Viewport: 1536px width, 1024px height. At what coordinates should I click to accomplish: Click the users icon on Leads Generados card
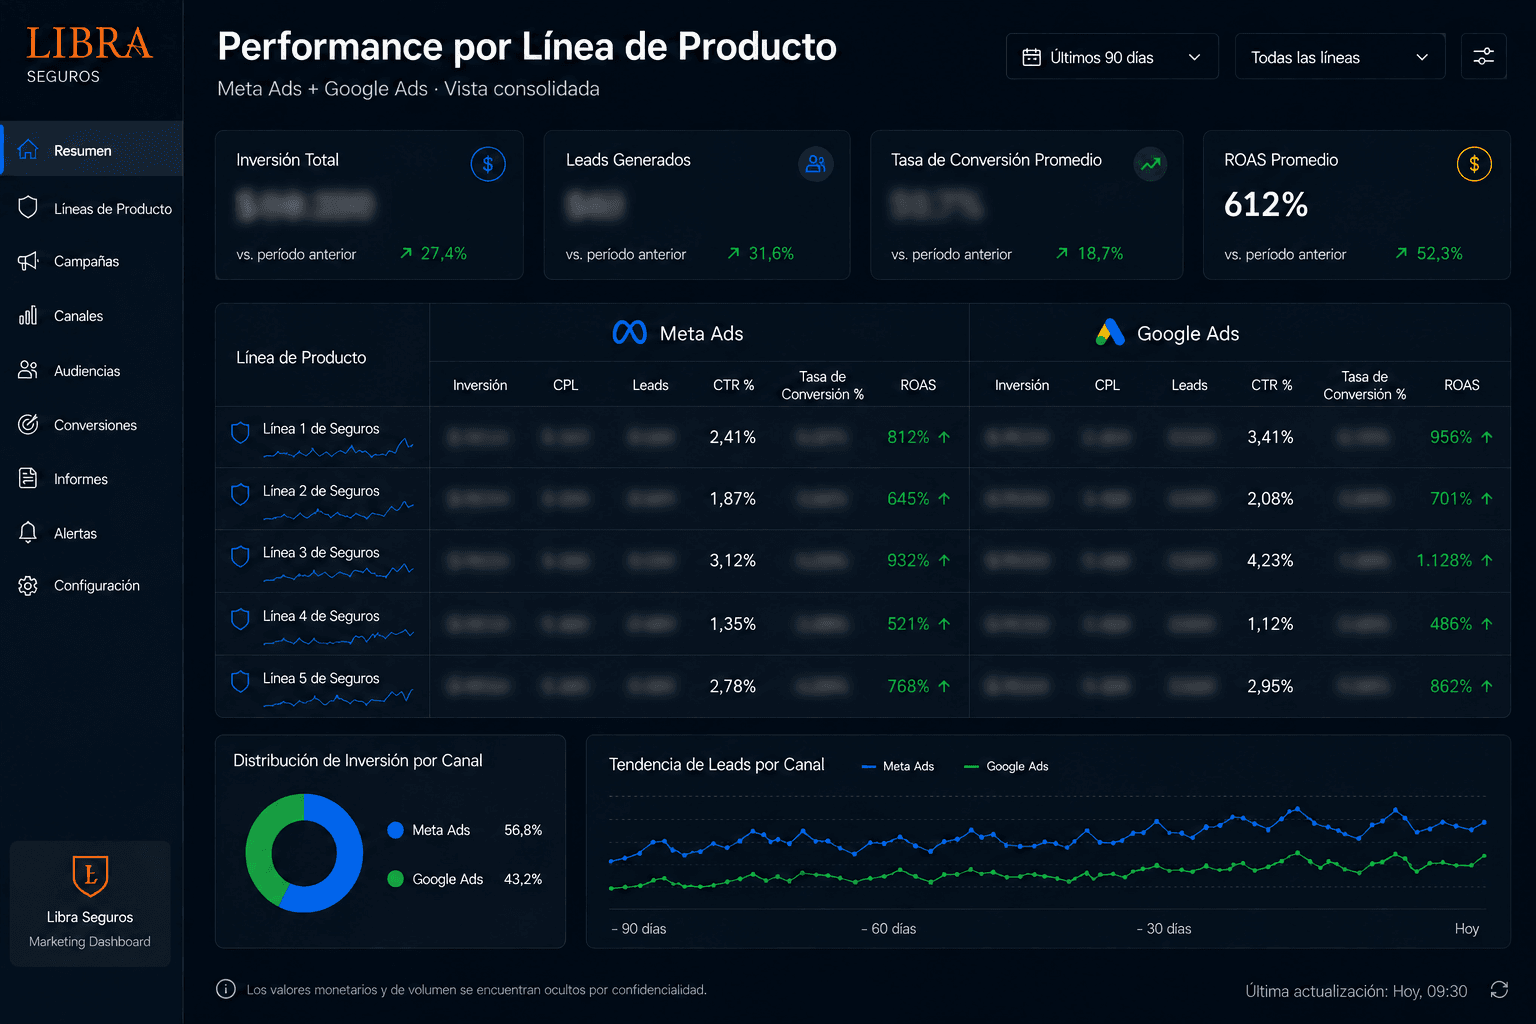(816, 164)
